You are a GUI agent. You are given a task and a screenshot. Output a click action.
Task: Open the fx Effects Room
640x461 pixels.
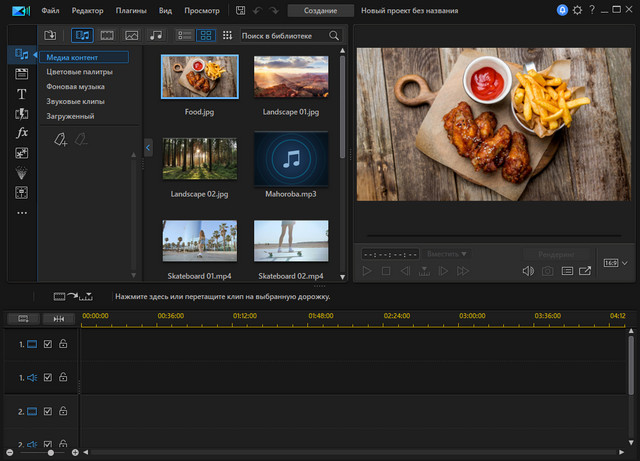[x=21, y=132]
